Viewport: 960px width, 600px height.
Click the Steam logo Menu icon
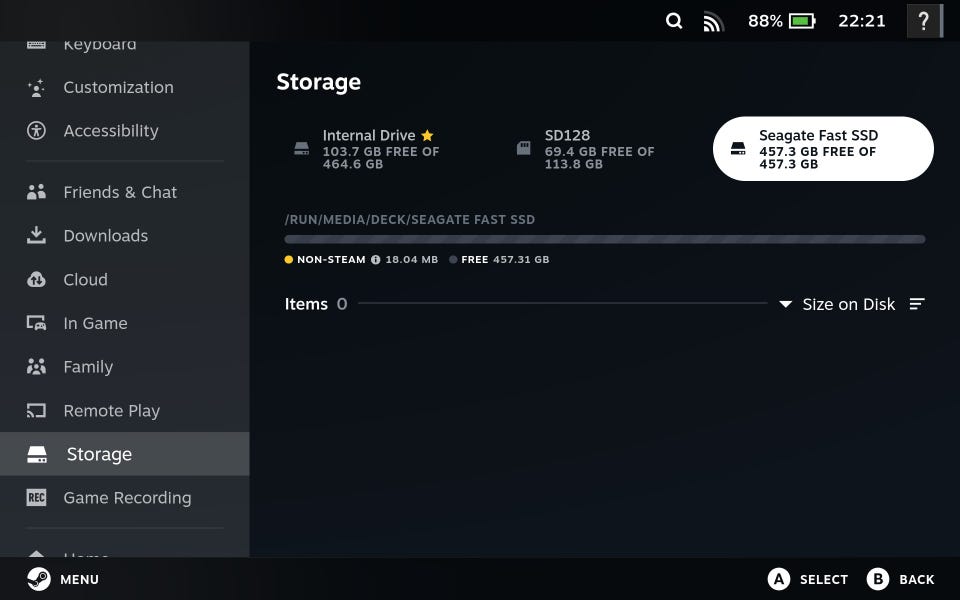pos(39,579)
